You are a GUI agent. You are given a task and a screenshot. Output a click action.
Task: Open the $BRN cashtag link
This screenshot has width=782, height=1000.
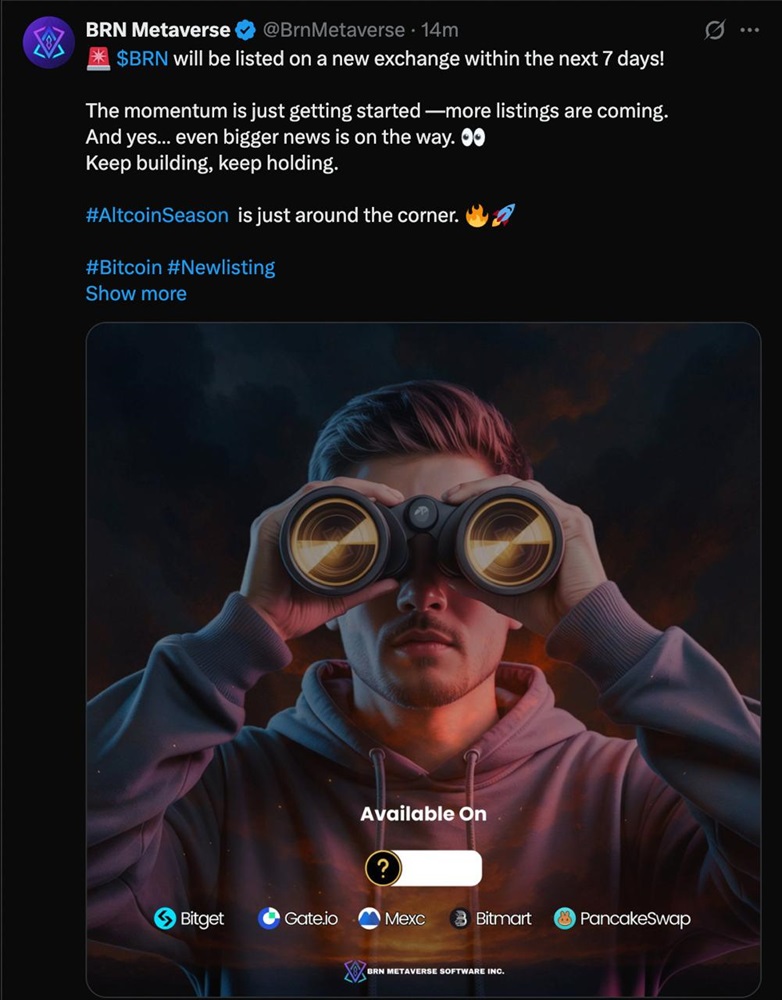[x=142, y=57]
